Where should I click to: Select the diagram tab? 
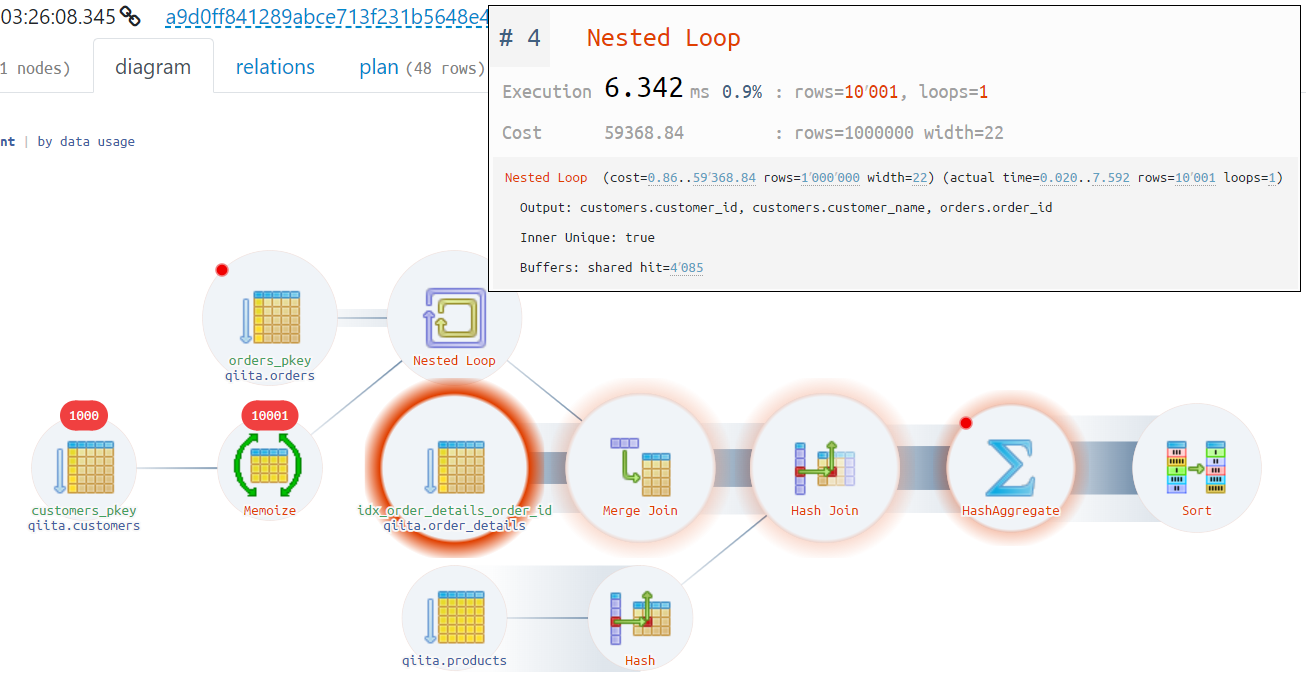pyautogui.click(x=153, y=65)
